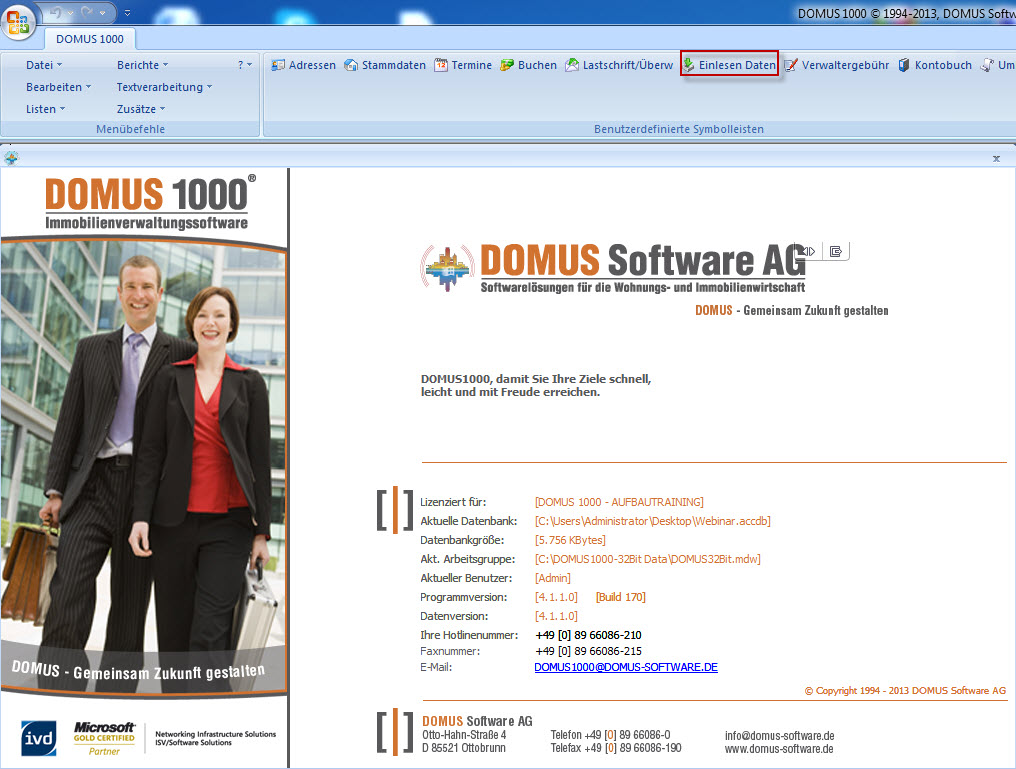
Task: Click the copyright 1994 - 2013 notice
Action: (905, 691)
